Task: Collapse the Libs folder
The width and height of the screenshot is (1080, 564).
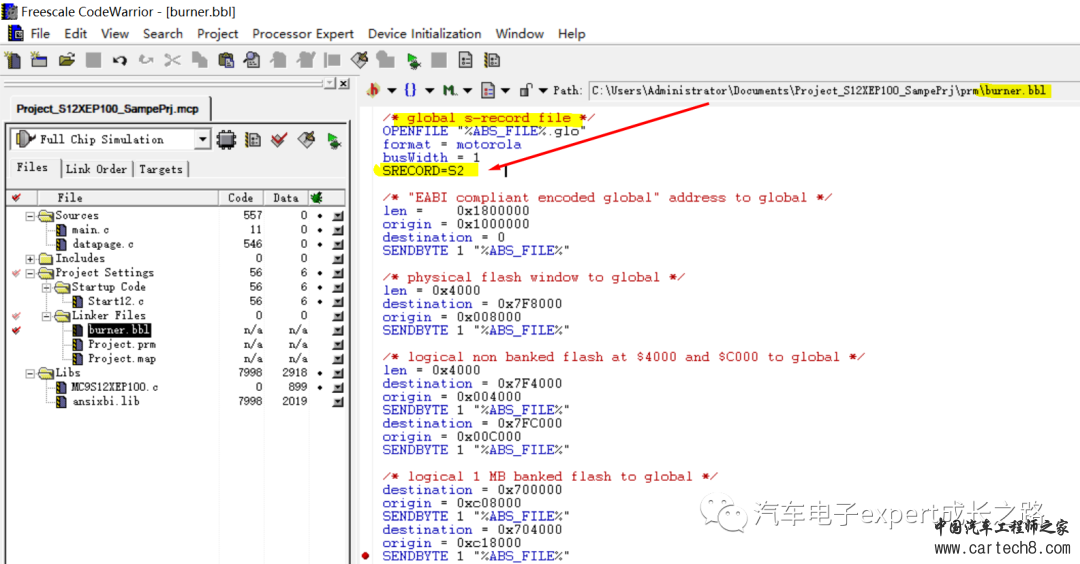Action: [30, 373]
